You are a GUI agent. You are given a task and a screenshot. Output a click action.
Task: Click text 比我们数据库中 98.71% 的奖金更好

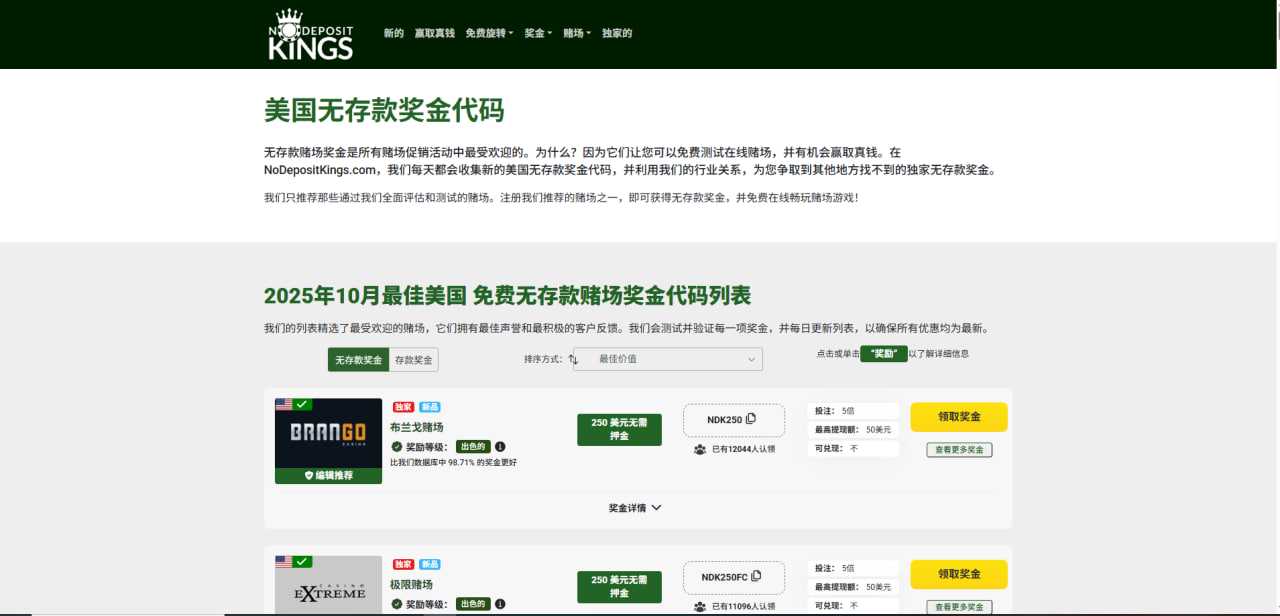(453, 463)
